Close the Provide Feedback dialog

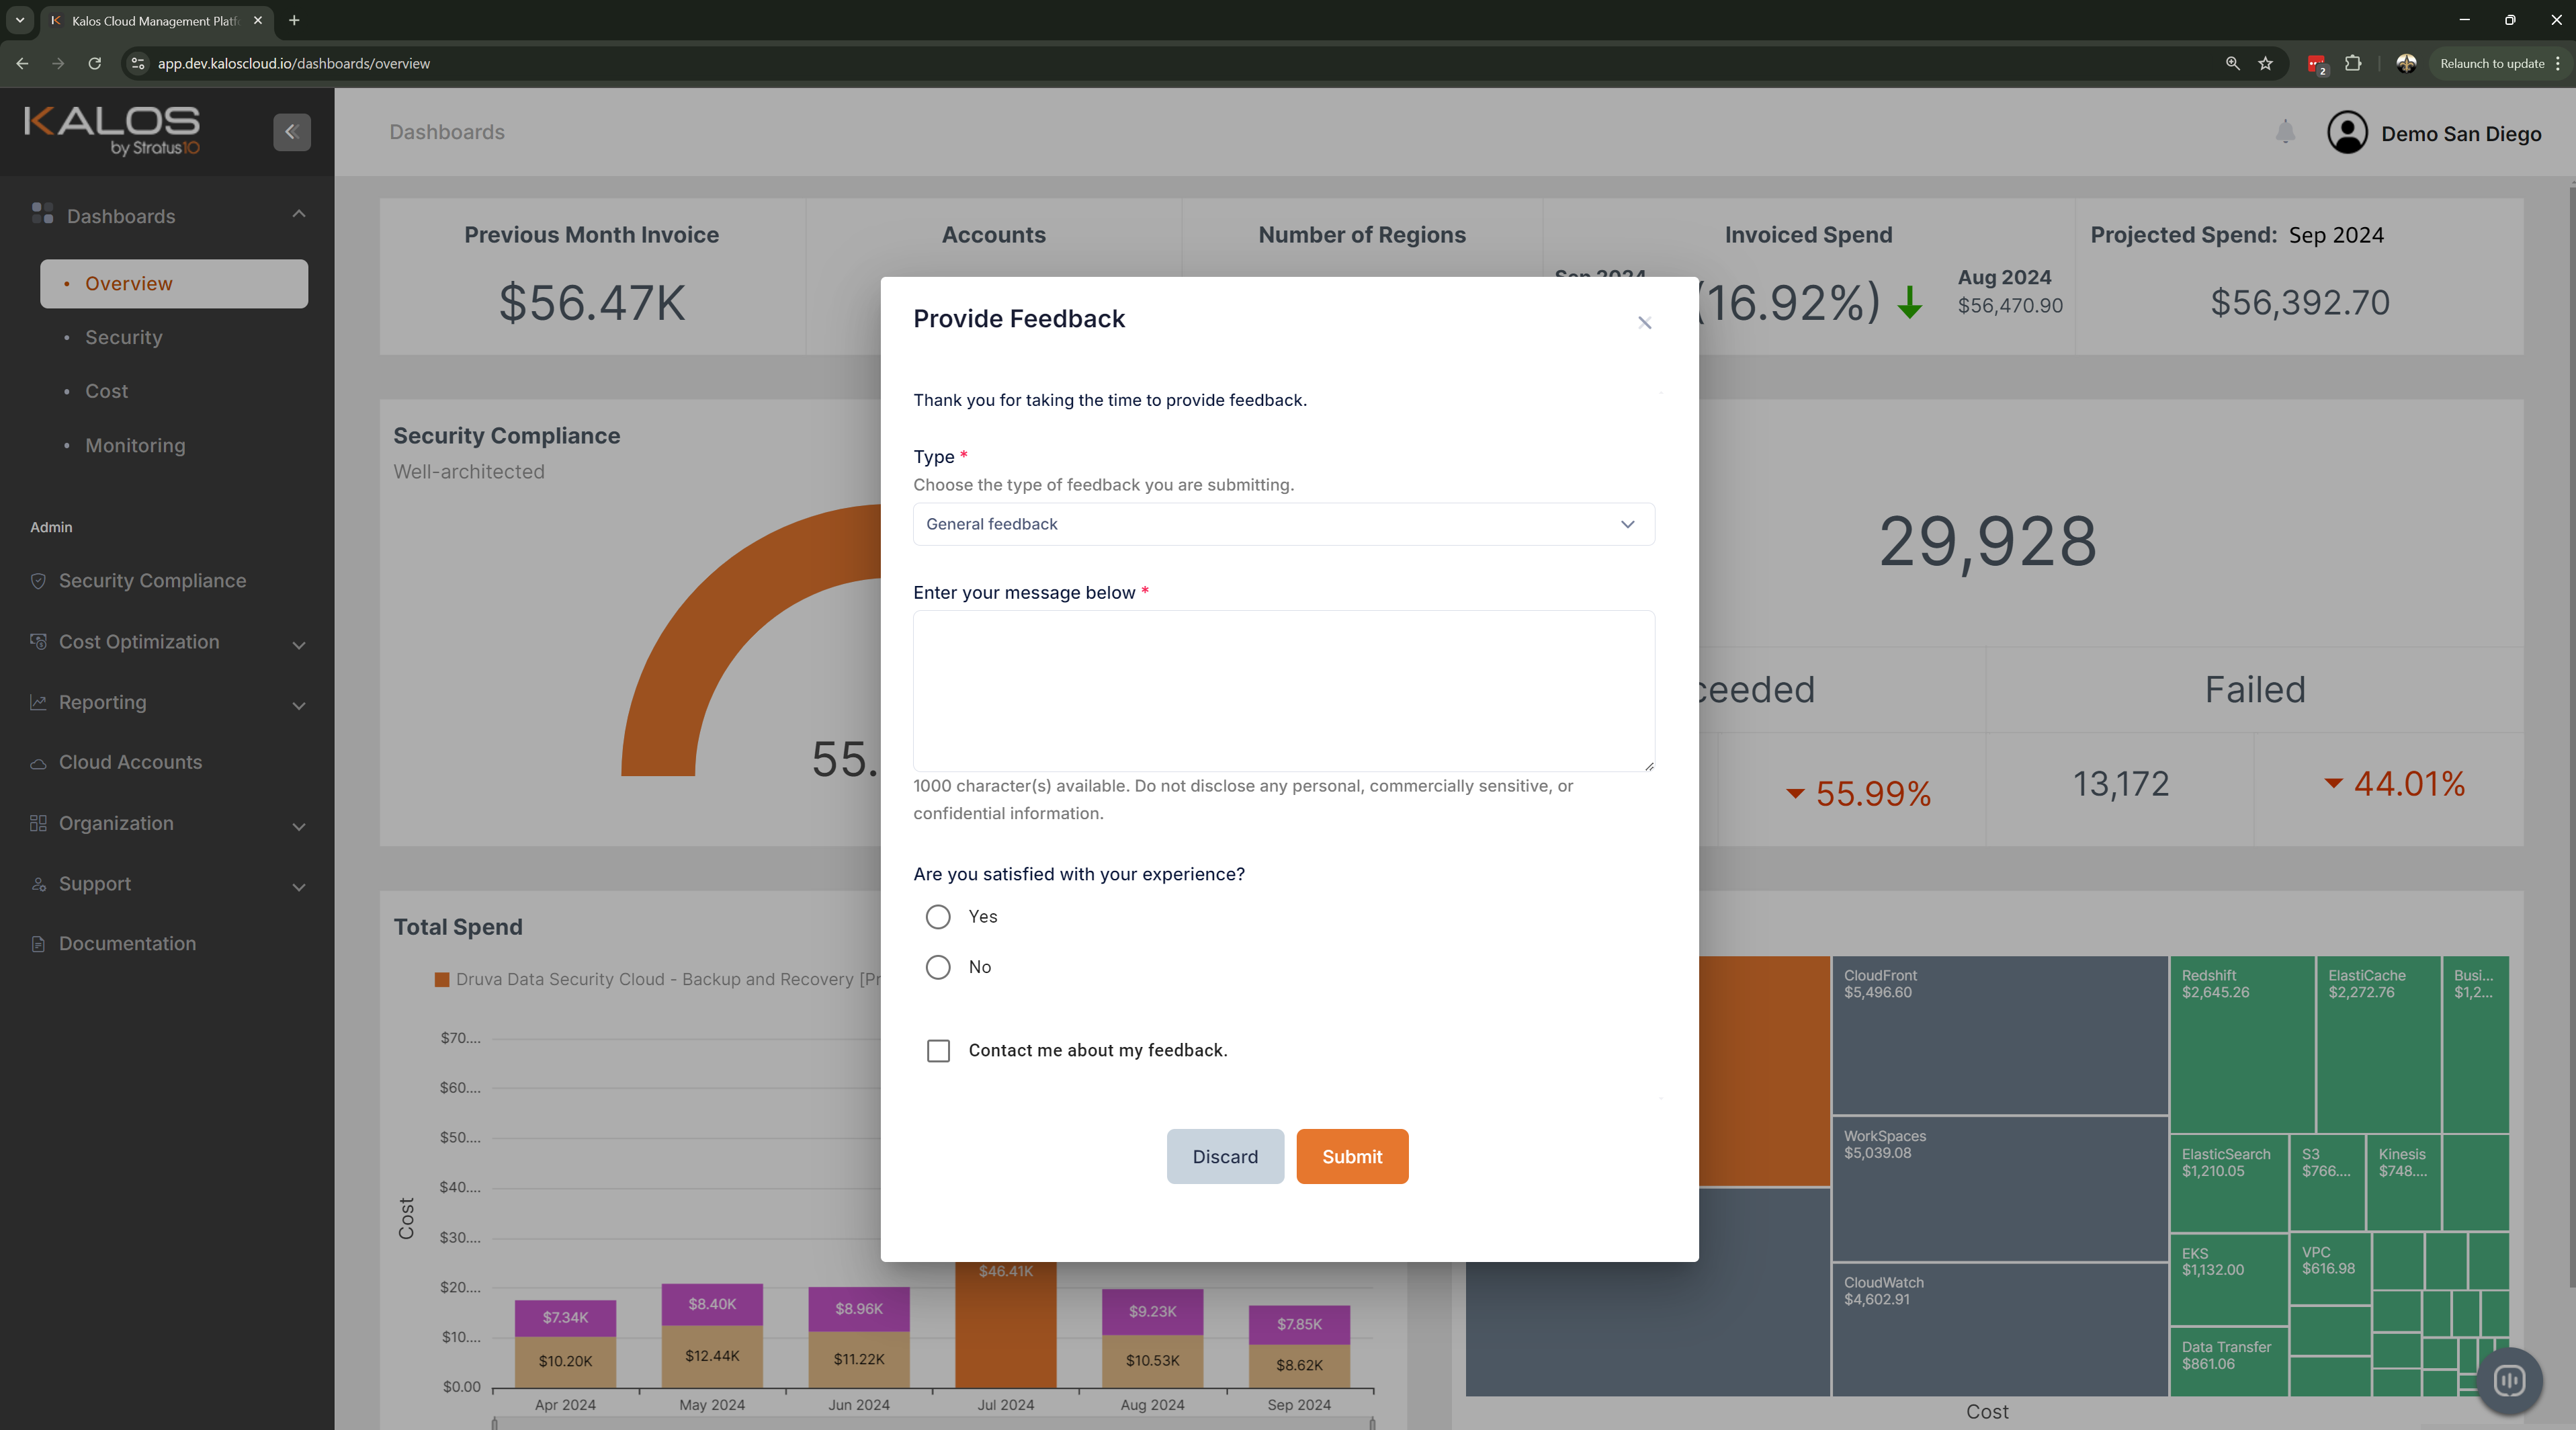[1644, 322]
